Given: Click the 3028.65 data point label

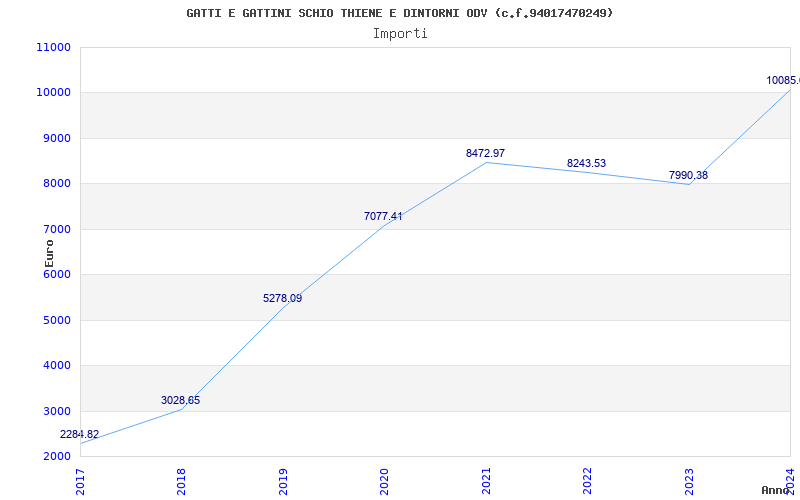Looking at the screenshot, I should 180,400.
